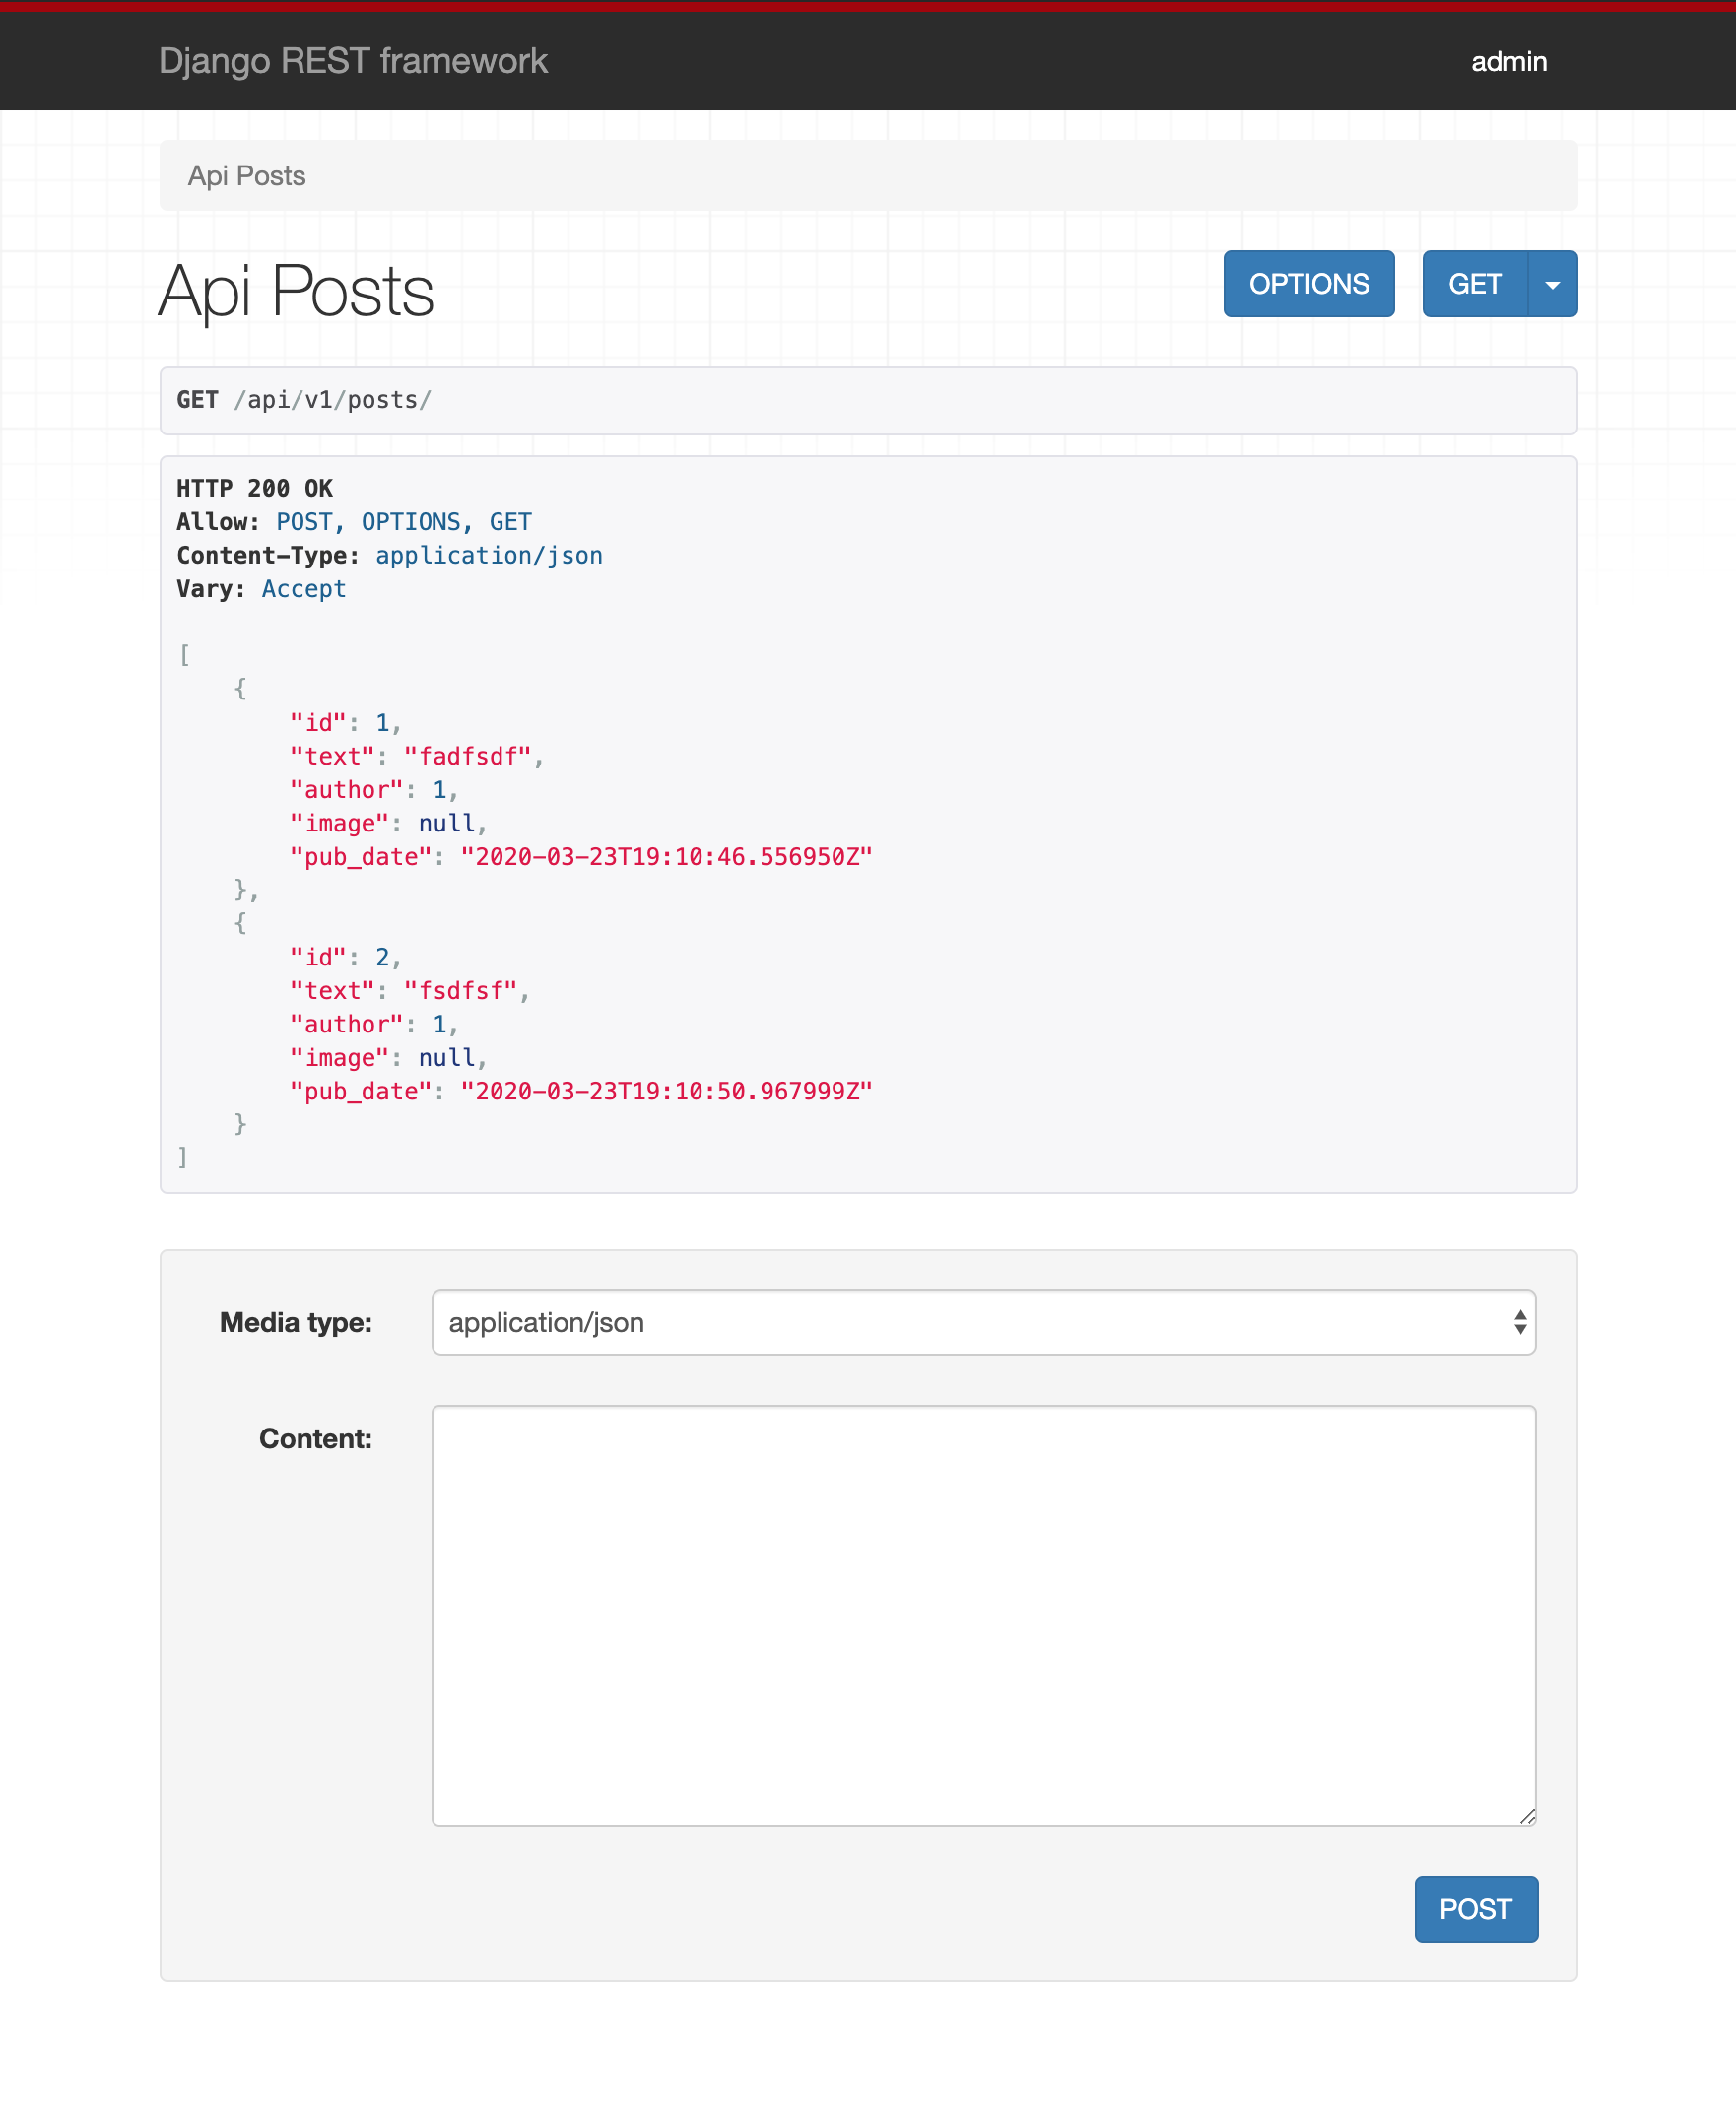Click the "POST, OPTIONS, GET" Allow header value

point(404,522)
